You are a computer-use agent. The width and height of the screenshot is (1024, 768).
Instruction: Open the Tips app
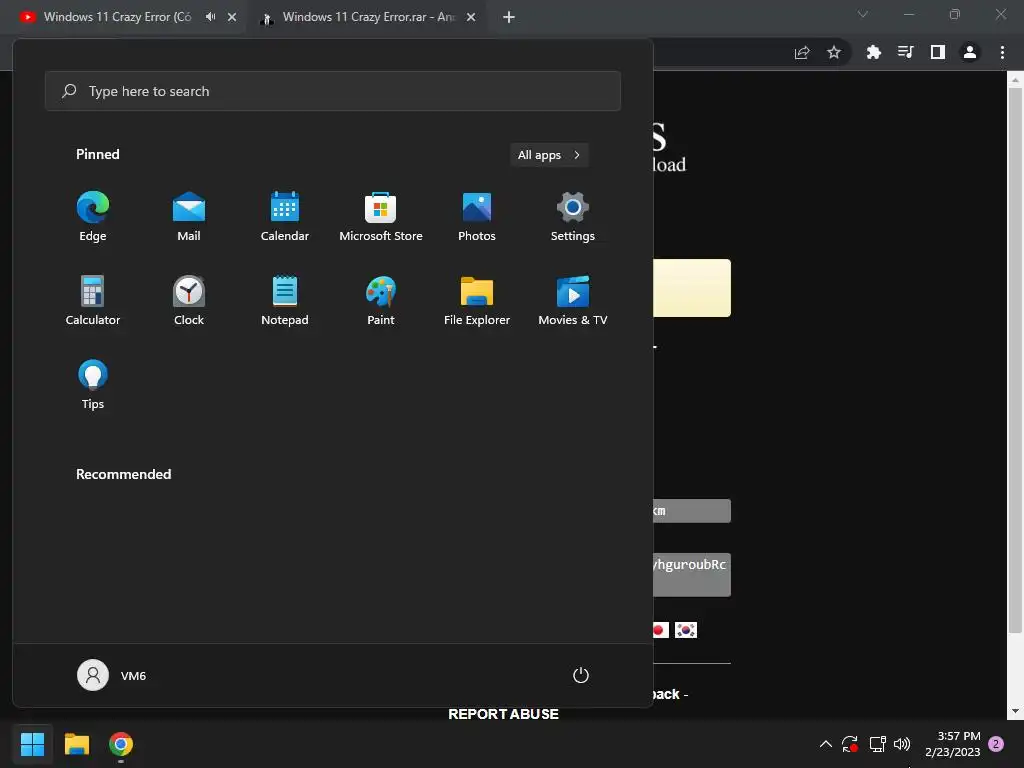[x=93, y=385]
